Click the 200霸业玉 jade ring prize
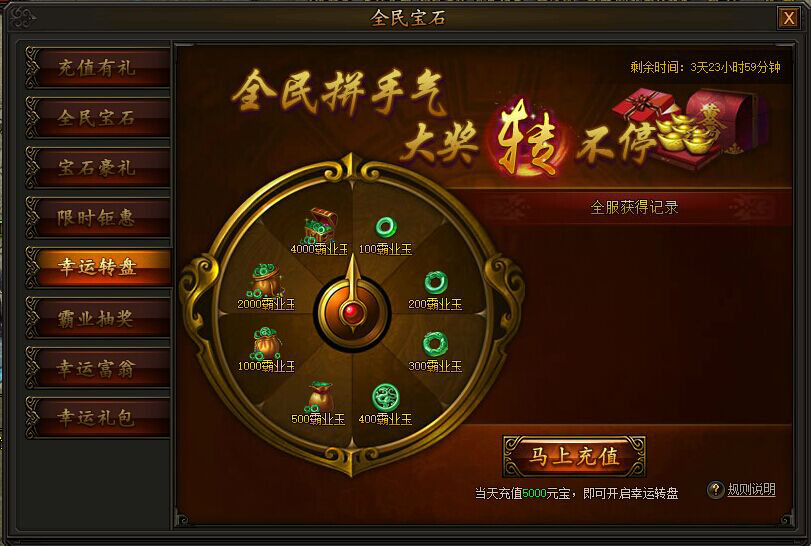Image resolution: width=811 pixels, height=546 pixels. point(435,283)
